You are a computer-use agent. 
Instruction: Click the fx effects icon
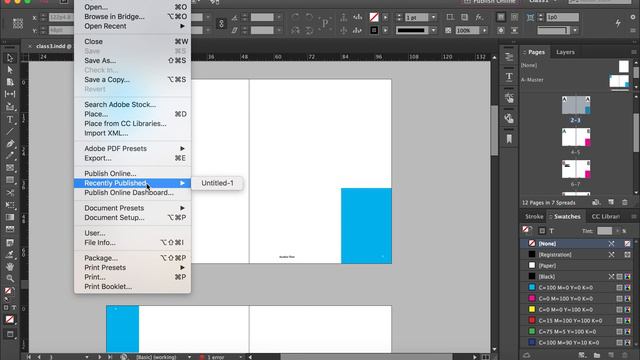point(479,17)
